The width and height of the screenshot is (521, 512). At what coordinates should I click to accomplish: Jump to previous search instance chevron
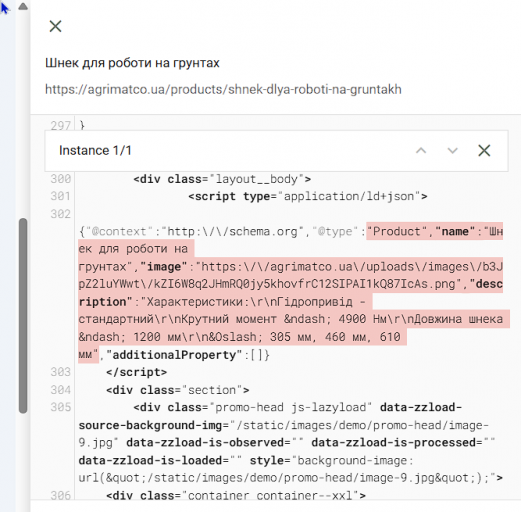pyautogui.click(x=421, y=151)
